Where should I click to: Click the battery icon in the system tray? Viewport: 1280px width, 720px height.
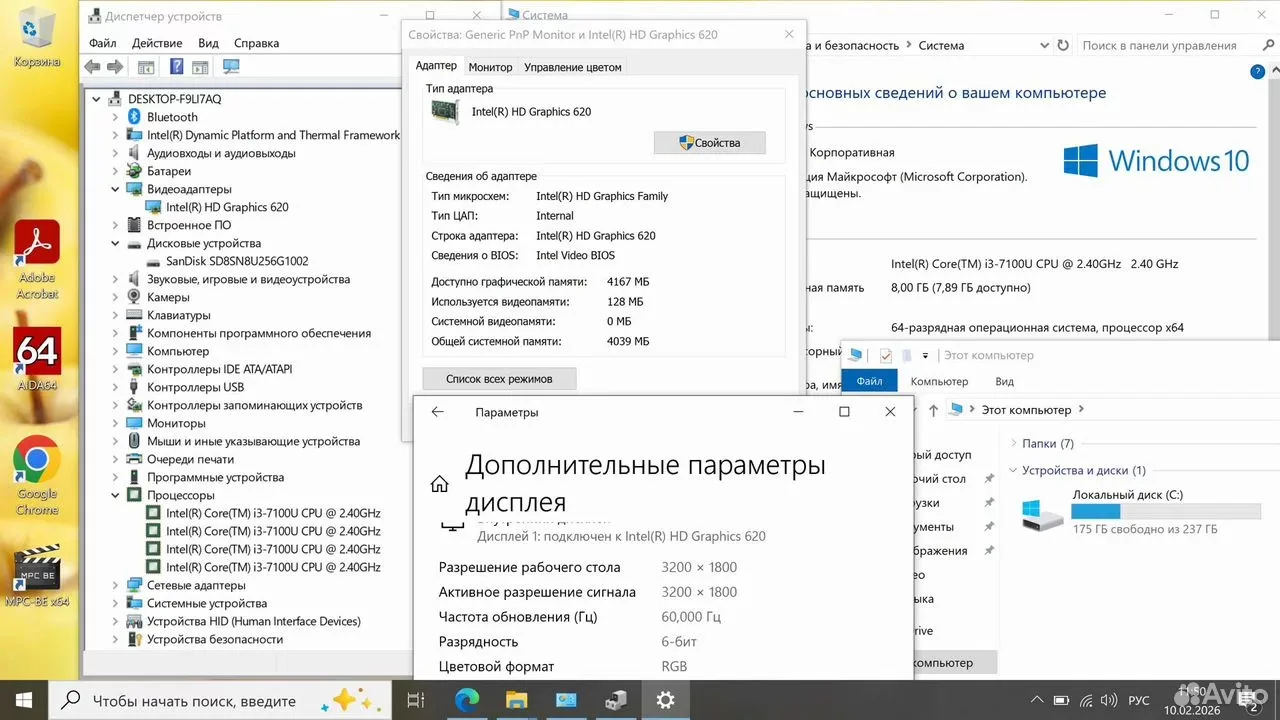tap(1063, 700)
